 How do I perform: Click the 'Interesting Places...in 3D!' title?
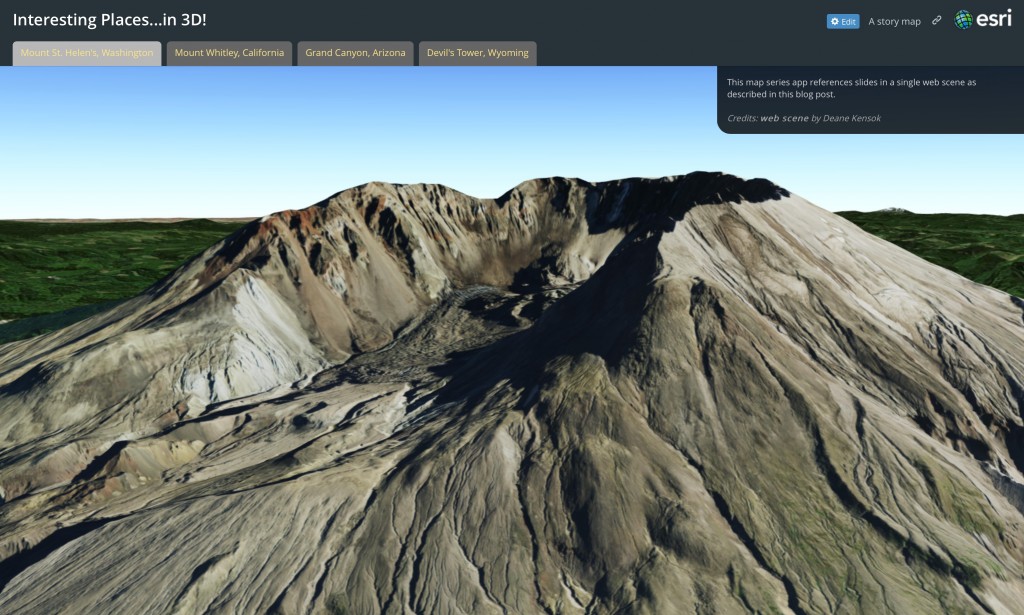pos(110,20)
